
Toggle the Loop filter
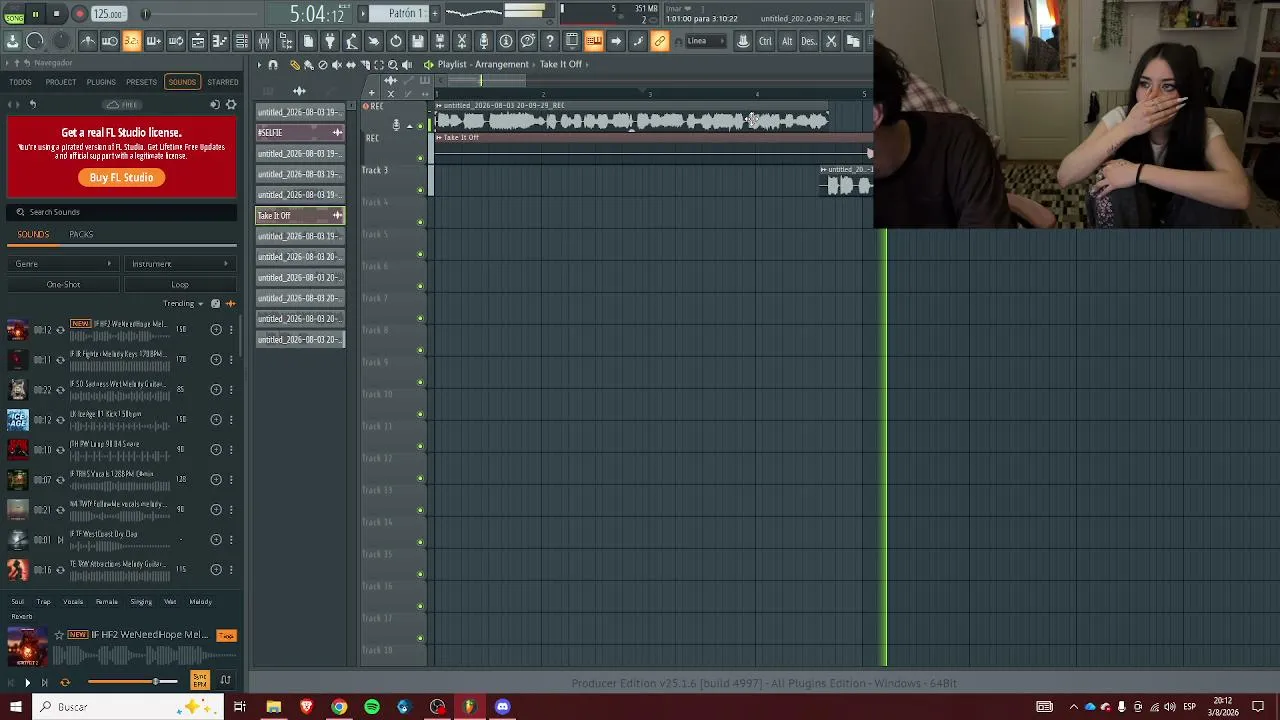tap(180, 285)
